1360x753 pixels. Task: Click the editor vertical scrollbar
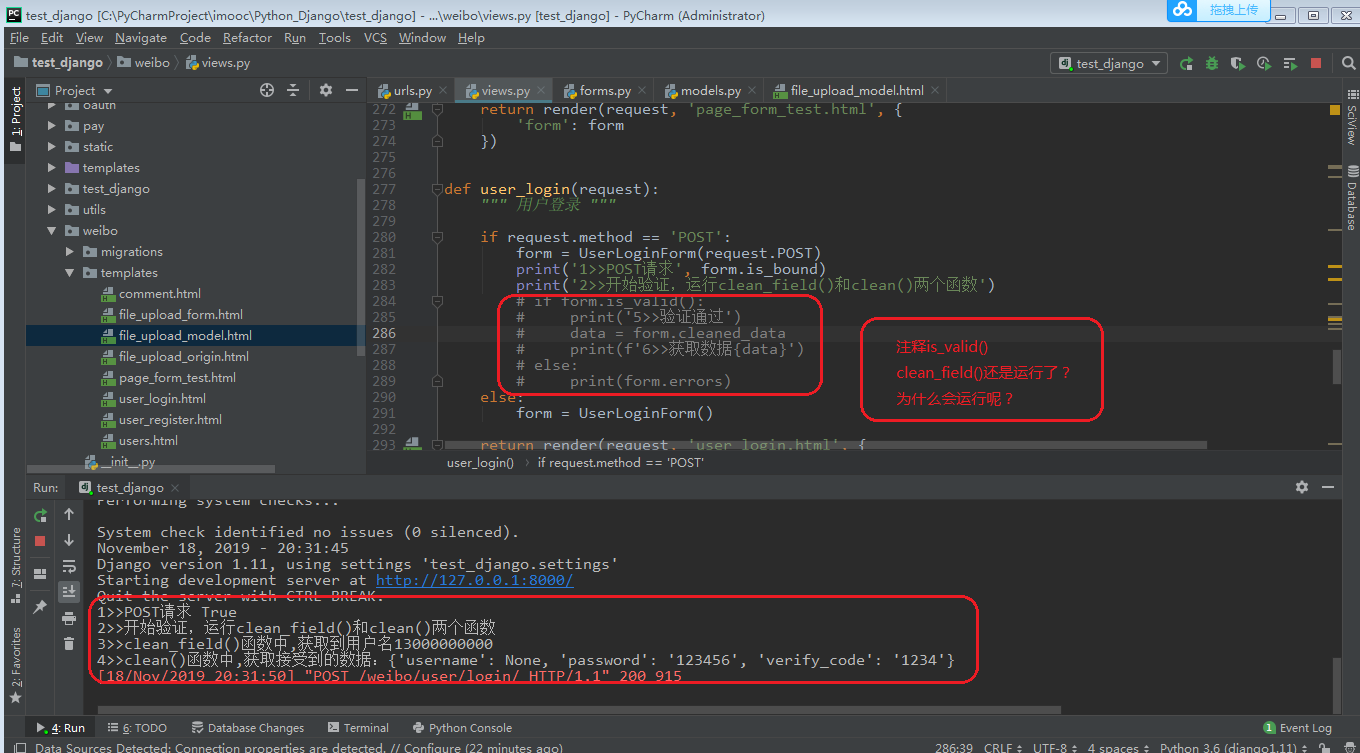click(1336, 366)
